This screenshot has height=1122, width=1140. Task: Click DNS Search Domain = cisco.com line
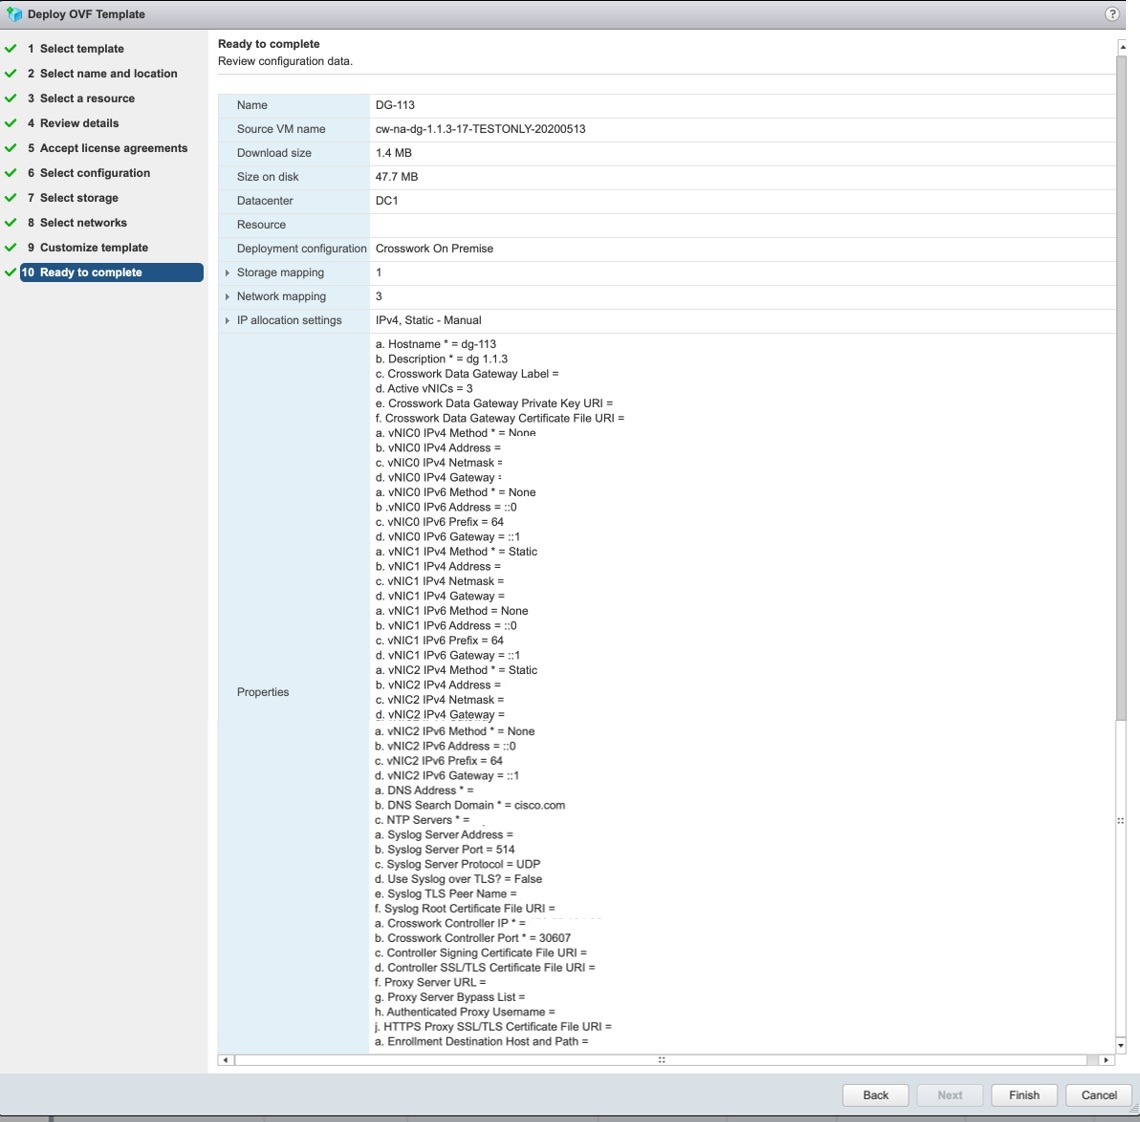point(470,806)
